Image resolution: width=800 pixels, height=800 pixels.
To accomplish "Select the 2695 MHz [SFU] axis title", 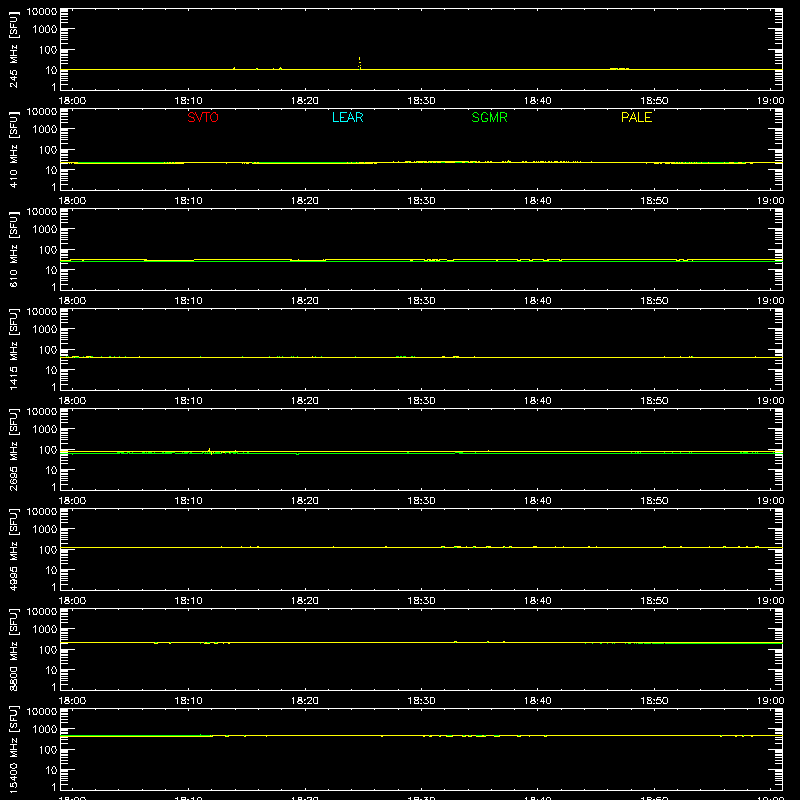I will tap(14, 449).
